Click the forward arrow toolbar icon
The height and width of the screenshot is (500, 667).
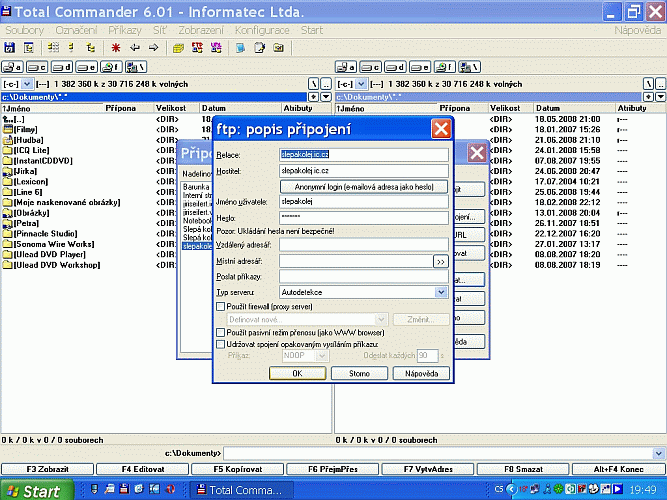(x=154, y=47)
